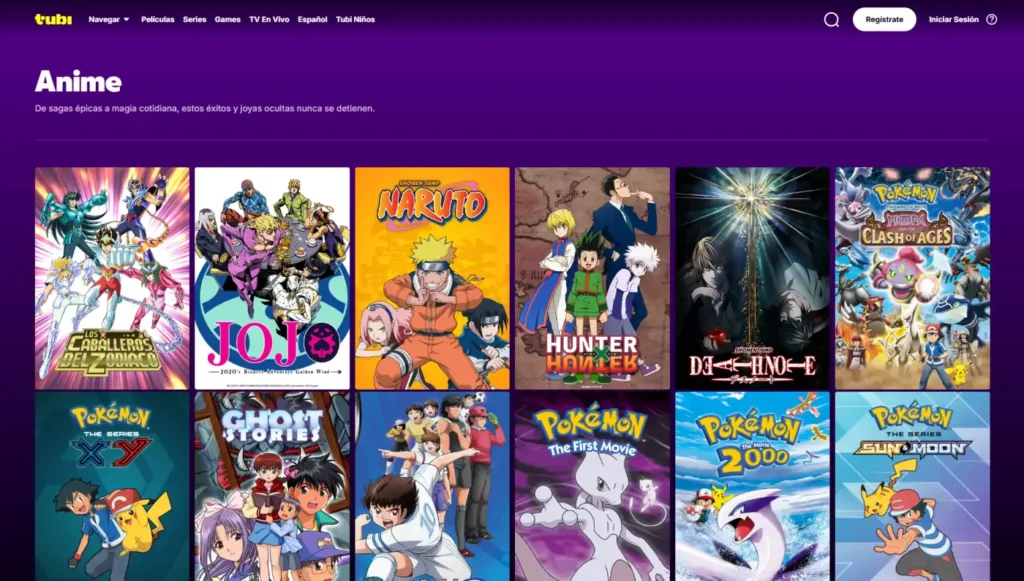Open the Hunter x Hunter poster
This screenshot has height=581, width=1024.
click(592, 278)
